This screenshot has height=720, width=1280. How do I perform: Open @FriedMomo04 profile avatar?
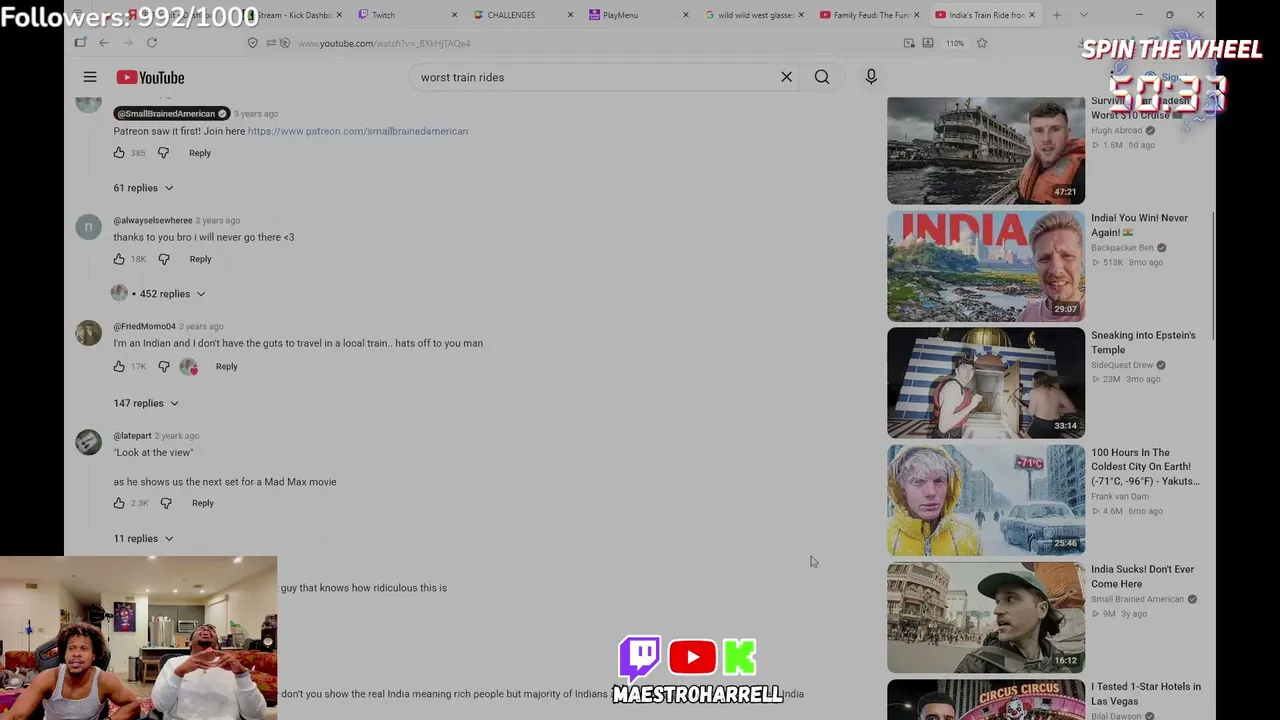(88, 333)
